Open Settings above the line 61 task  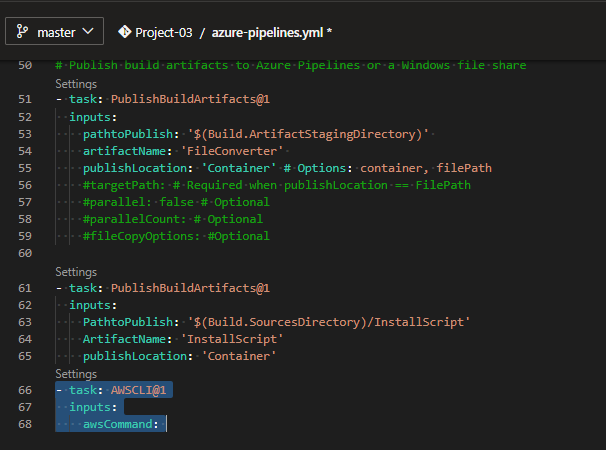(76, 271)
